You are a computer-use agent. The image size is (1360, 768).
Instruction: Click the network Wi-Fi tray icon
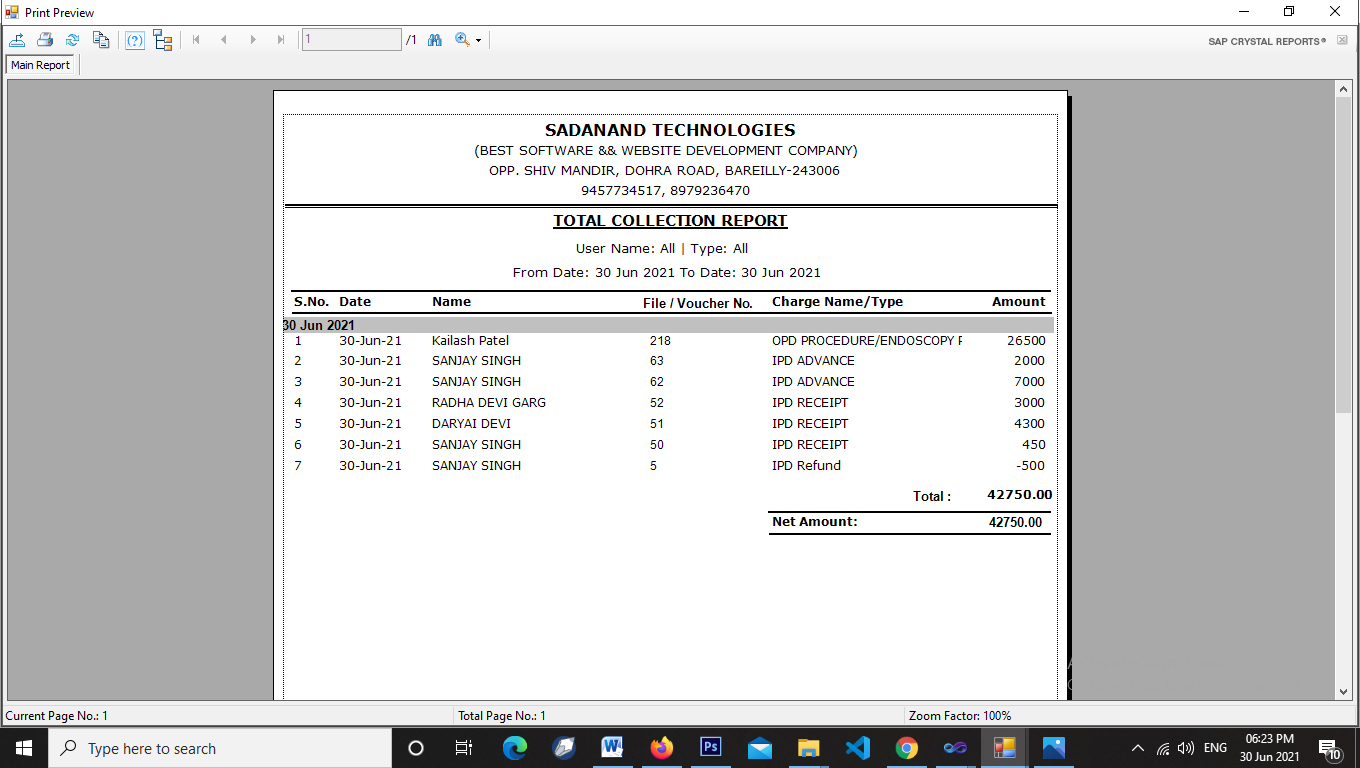point(1163,748)
